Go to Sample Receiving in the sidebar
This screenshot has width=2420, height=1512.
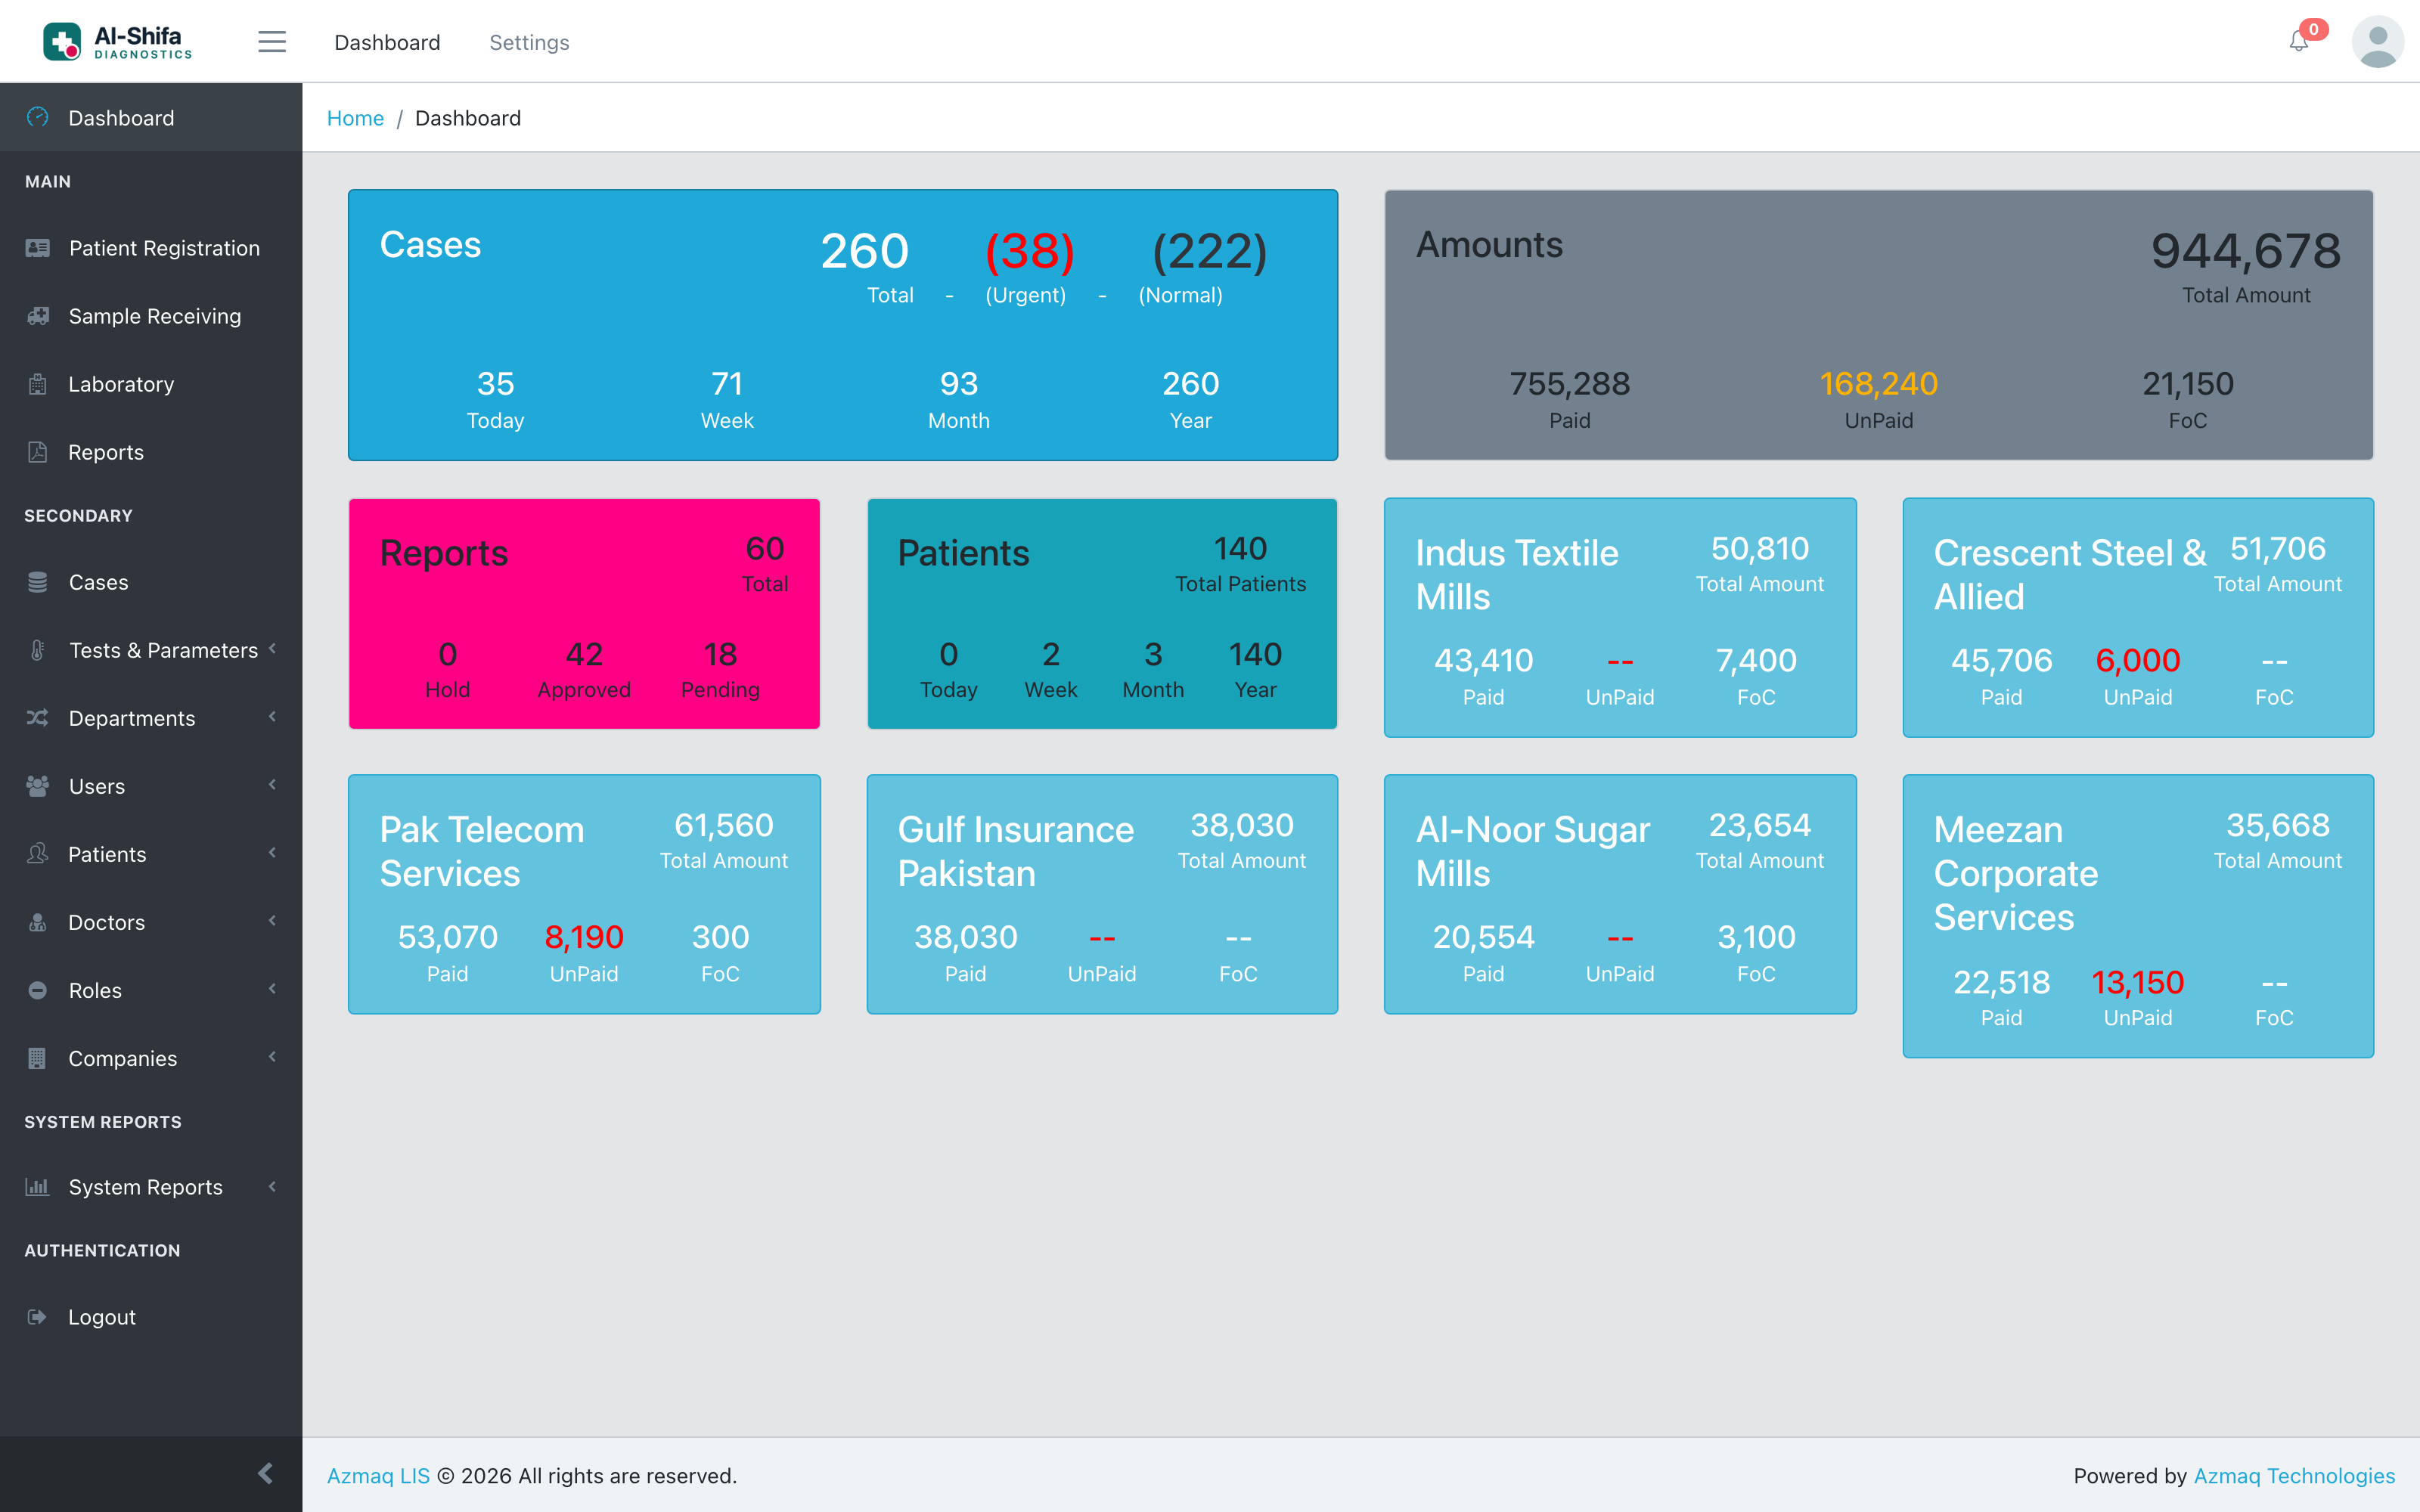coord(151,316)
